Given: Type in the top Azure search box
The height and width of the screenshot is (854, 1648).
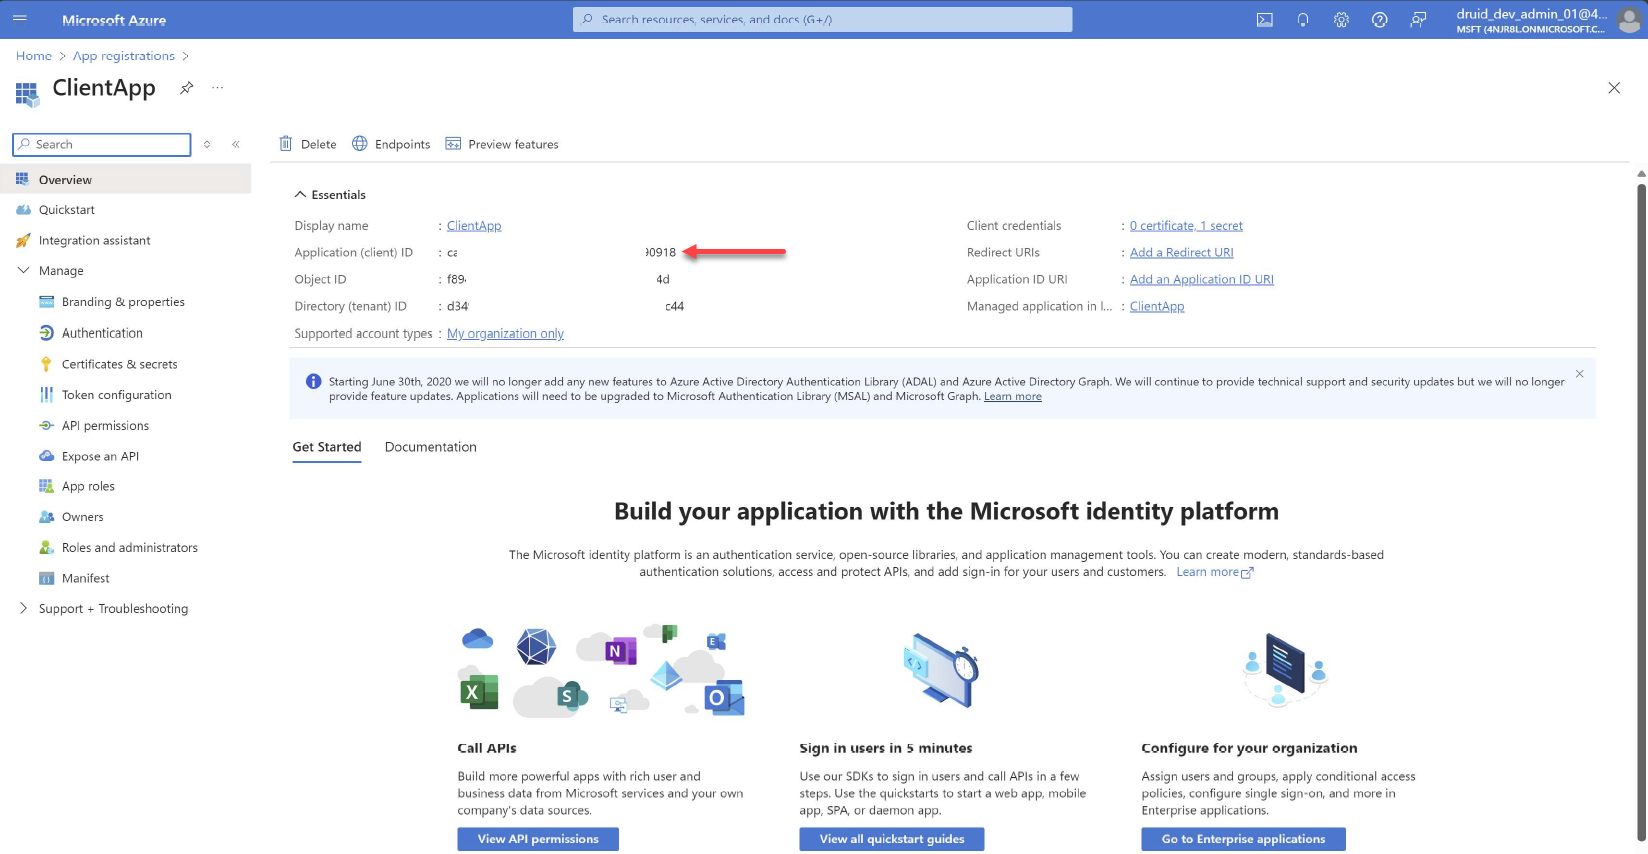Looking at the screenshot, I should pyautogui.click(x=822, y=19).
